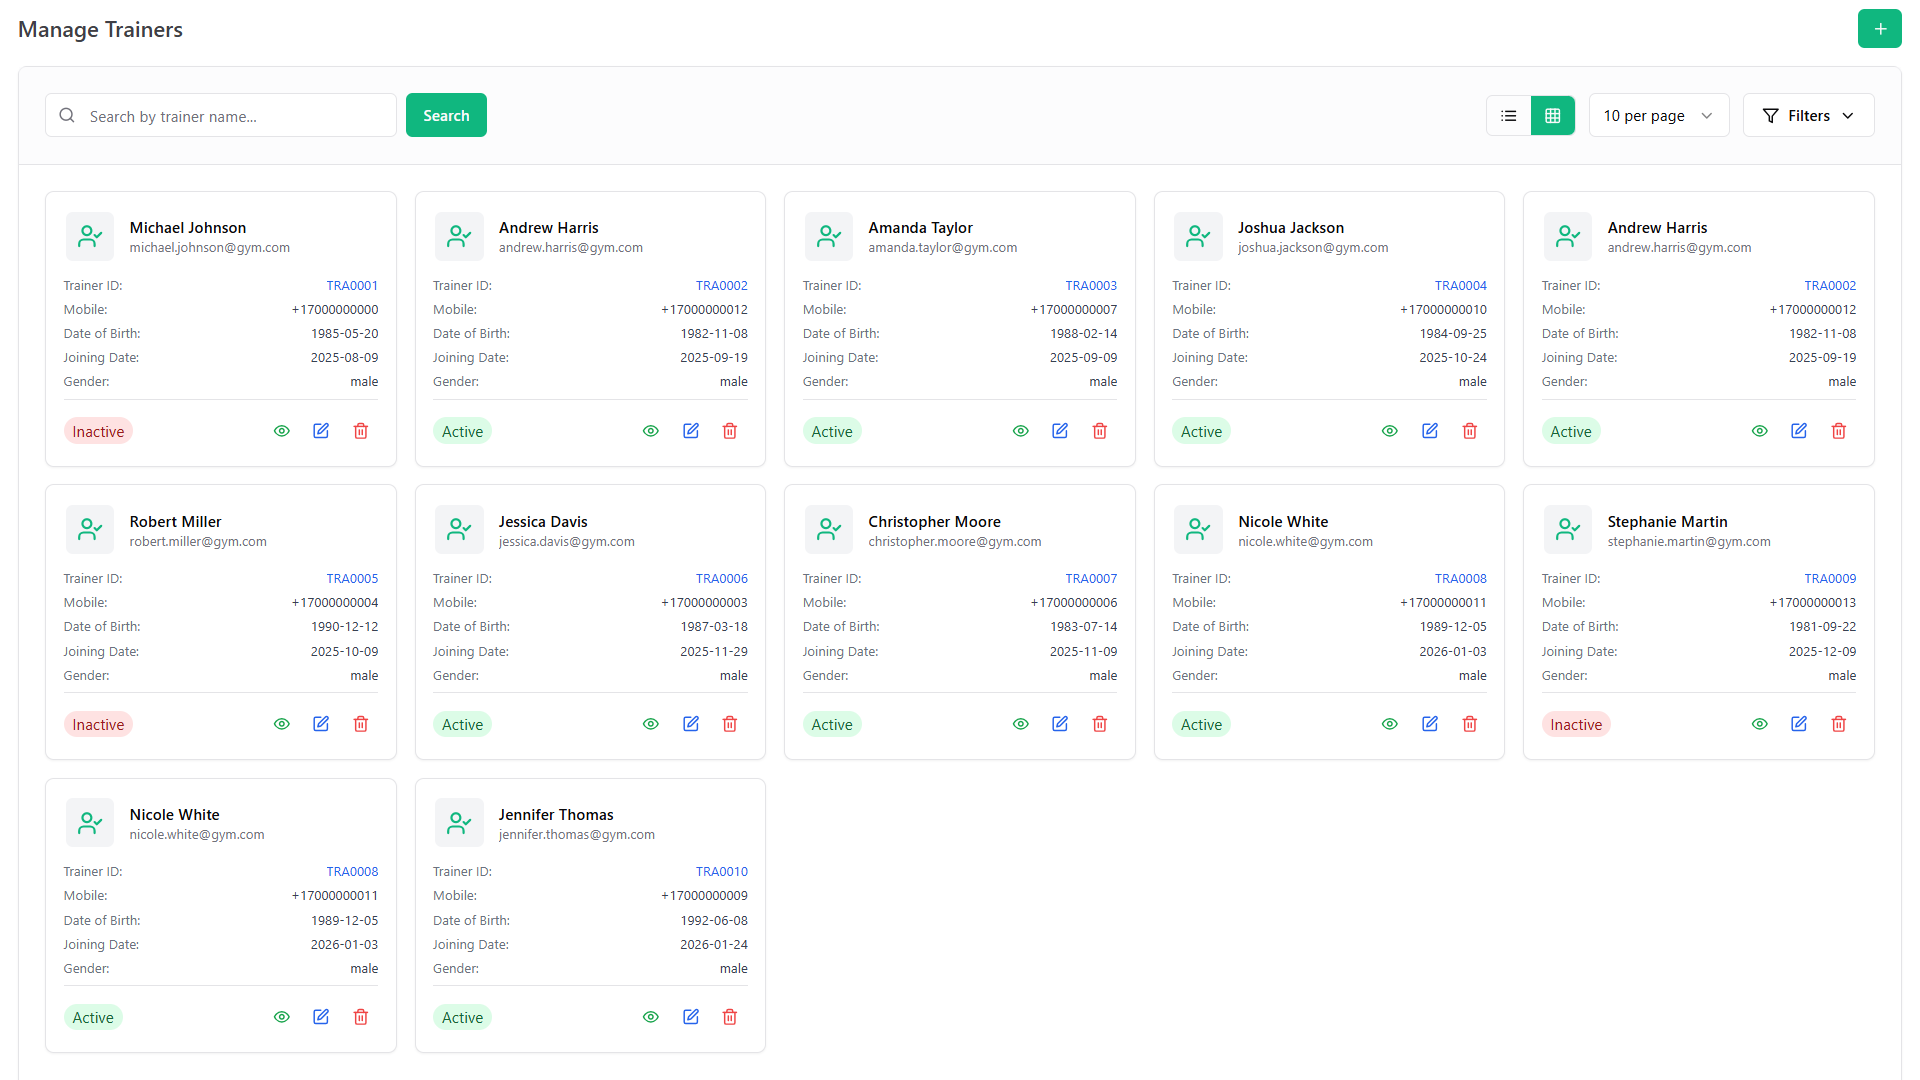This screenshot has width=1920, height=1080.
Task: Edit Amanda Taylor's trainer record
Action: [1060, 431]
